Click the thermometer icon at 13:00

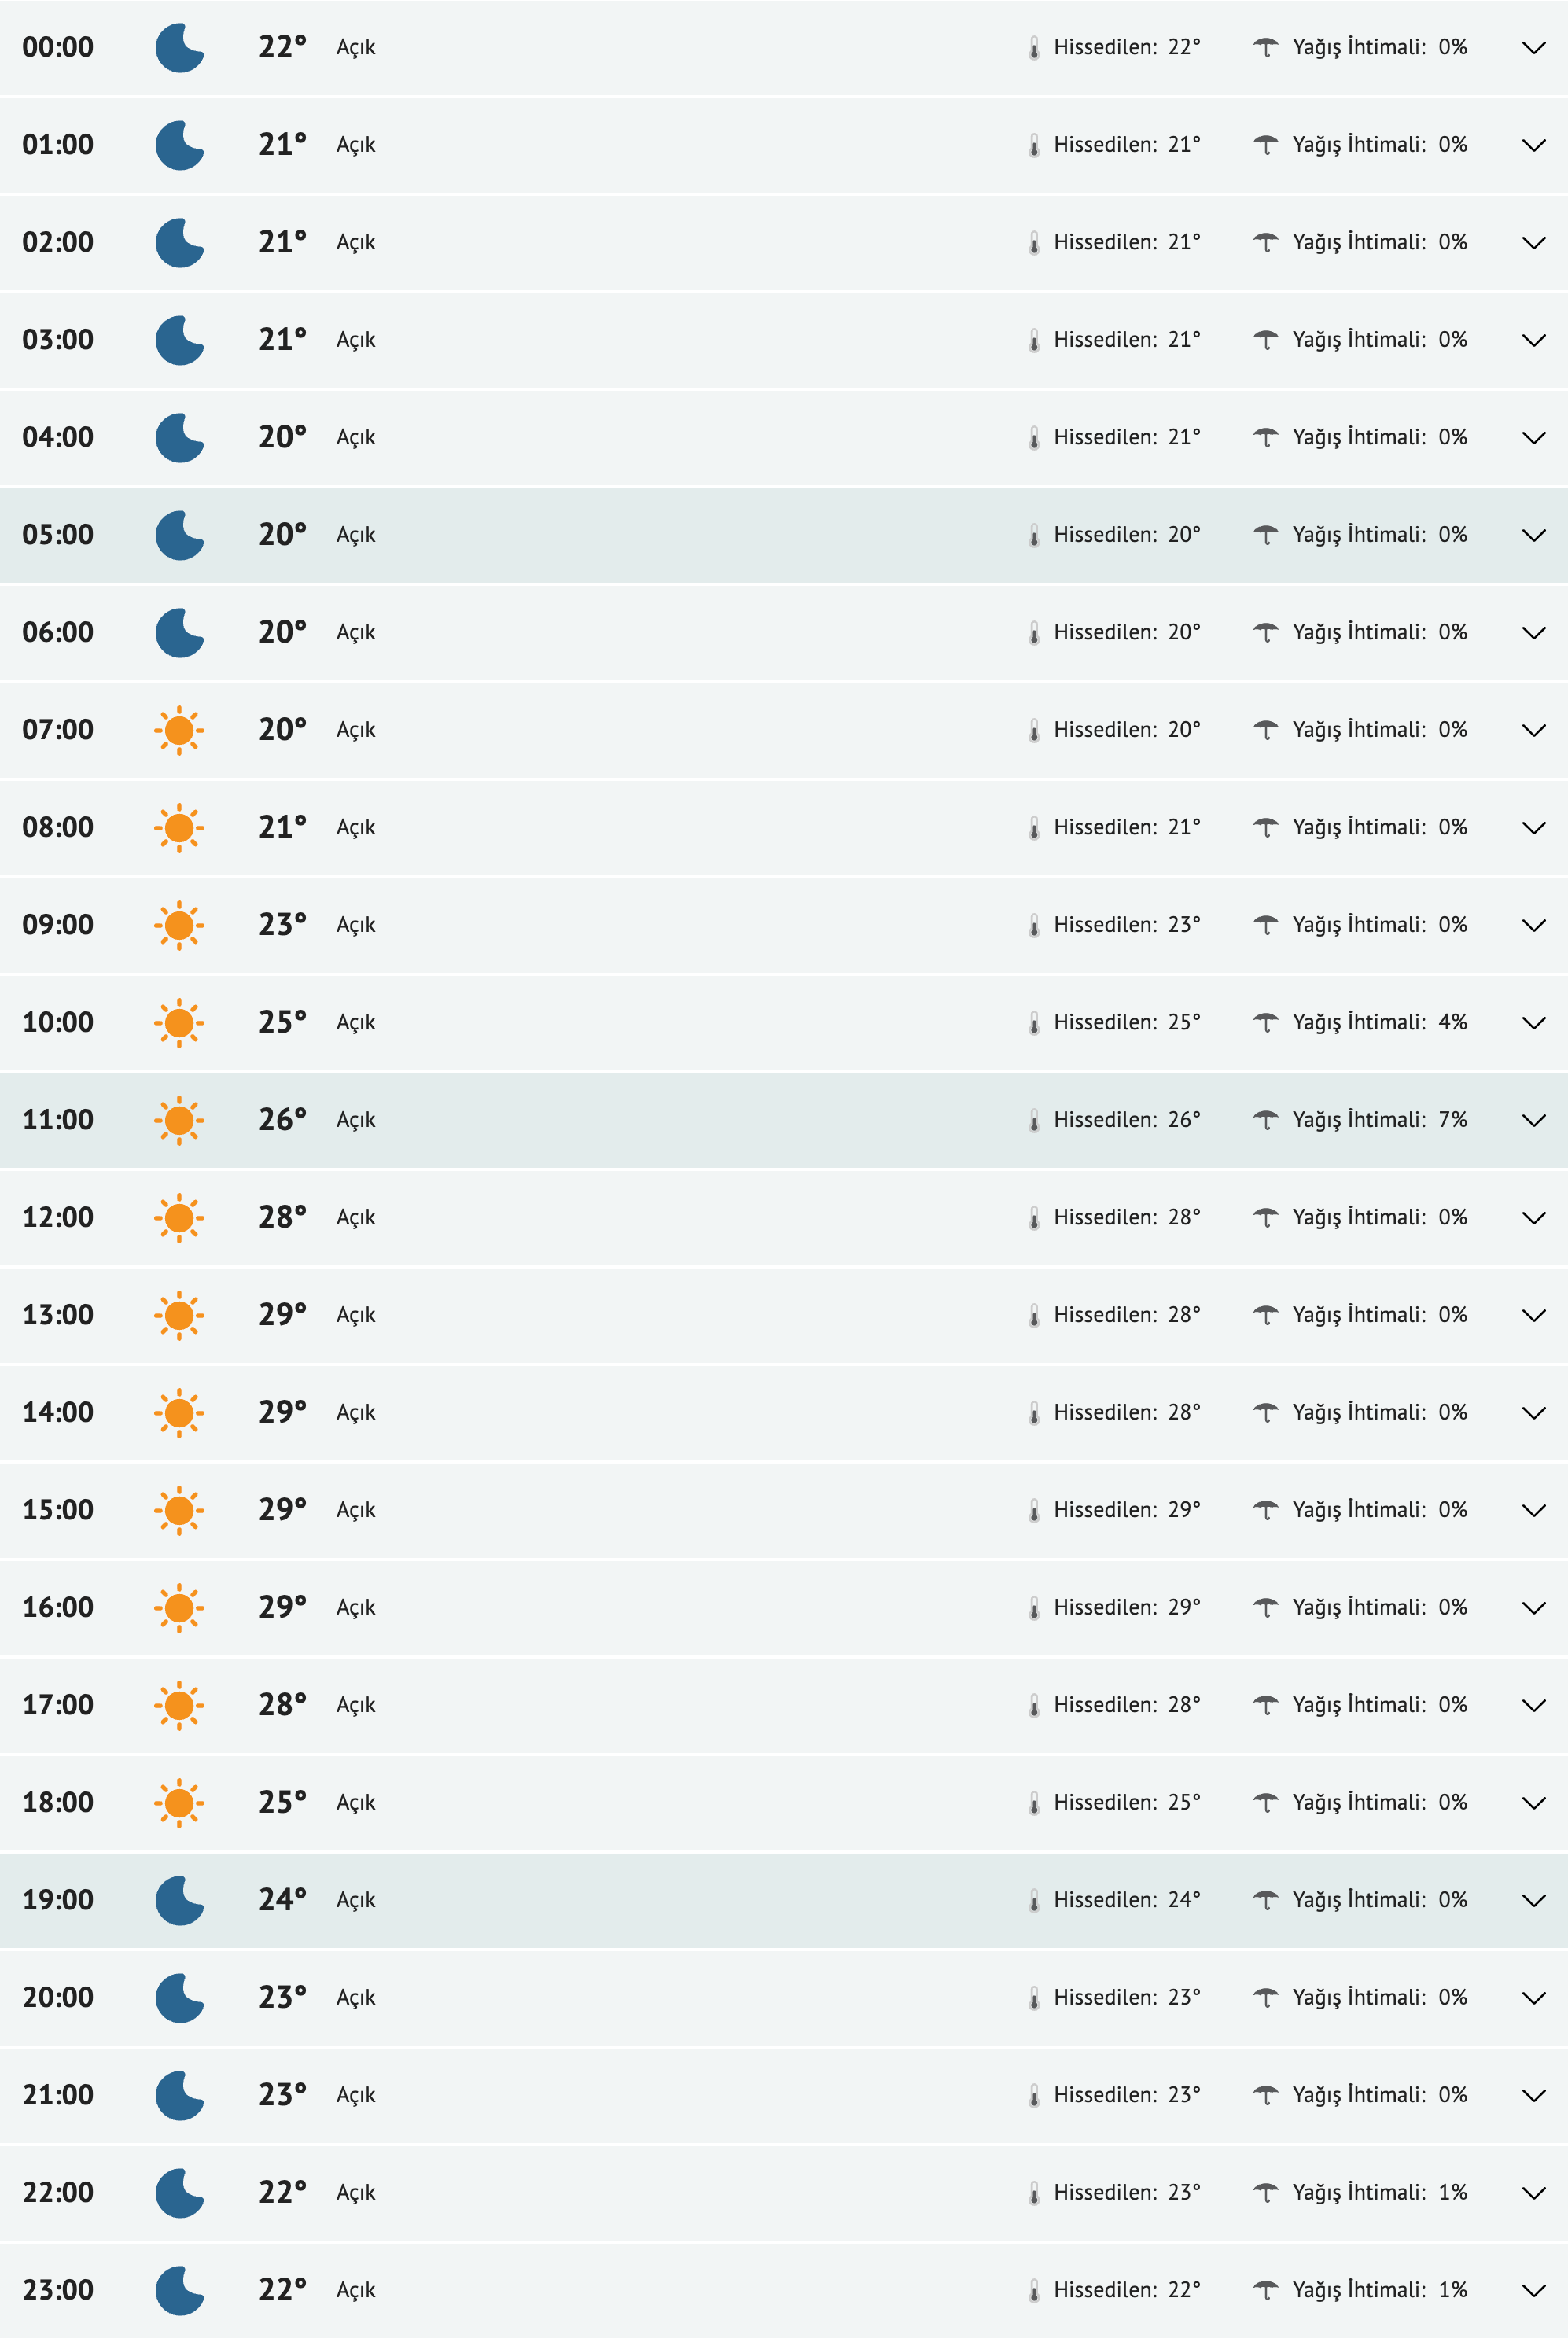[x=1034, y=1315]
